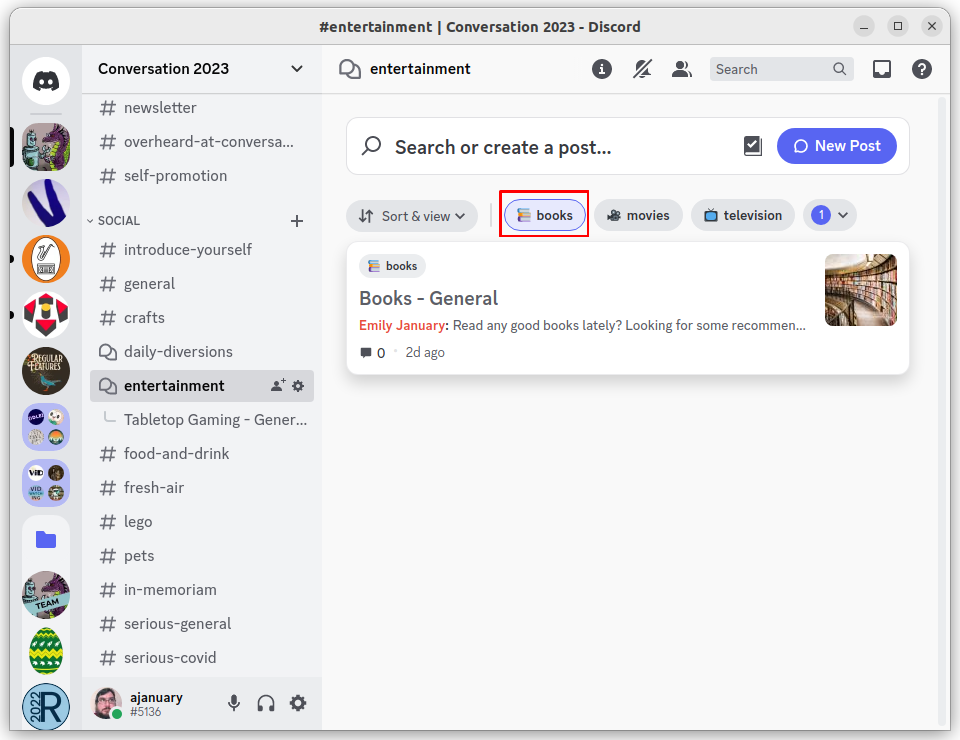Open Conversation 2023 server menu
Screen dimensions: 960x740
[201, 69]
